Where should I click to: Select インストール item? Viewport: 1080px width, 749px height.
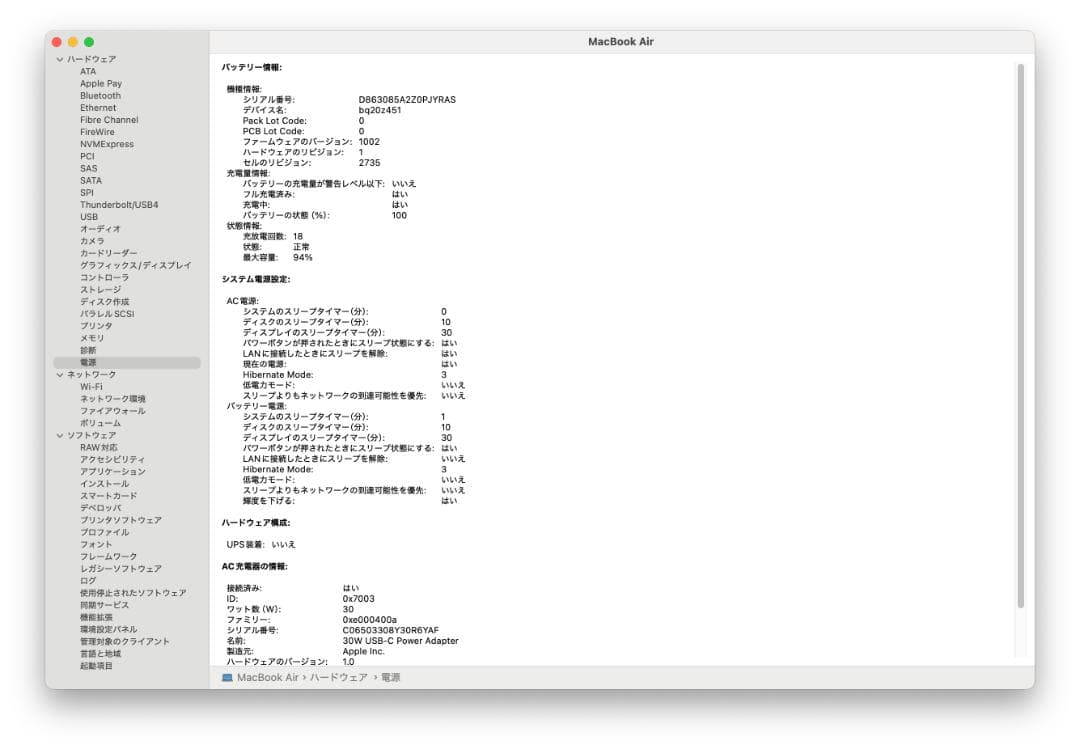[104, 484]
